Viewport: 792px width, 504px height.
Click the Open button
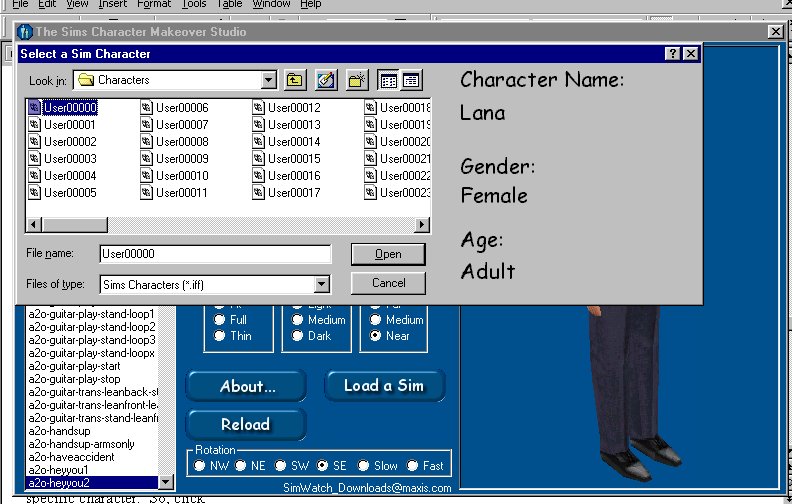click(x=388, y=254)
